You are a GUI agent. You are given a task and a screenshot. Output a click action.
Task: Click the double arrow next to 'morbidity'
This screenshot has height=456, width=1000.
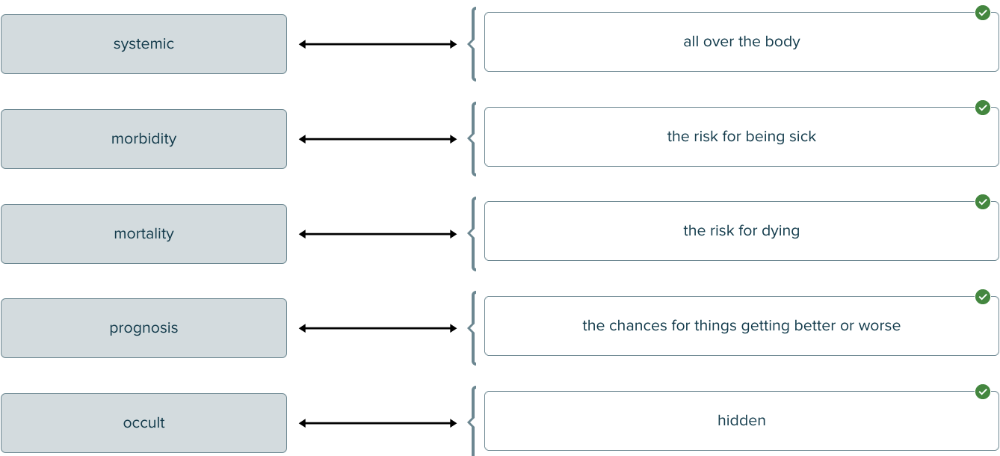378,139
